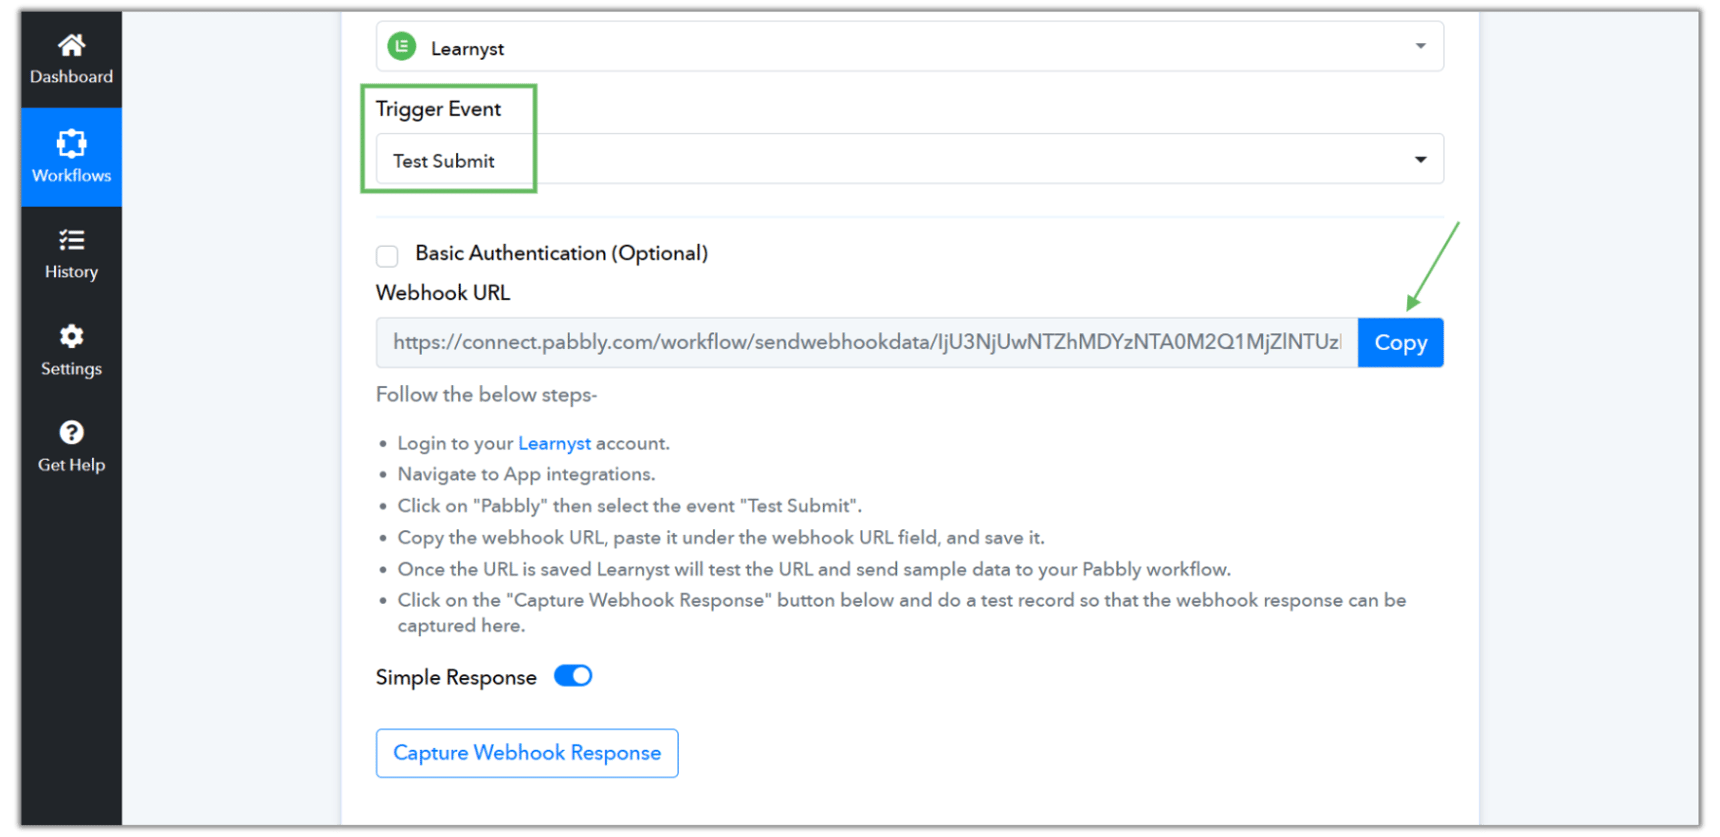Check the box next to Basic Authentication (Optional)
1720x837 pixels.
(387, 256)
